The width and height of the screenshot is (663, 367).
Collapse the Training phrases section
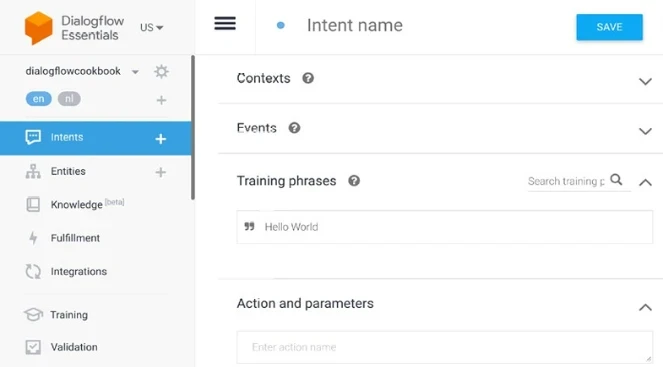click(x=645, y=182)
